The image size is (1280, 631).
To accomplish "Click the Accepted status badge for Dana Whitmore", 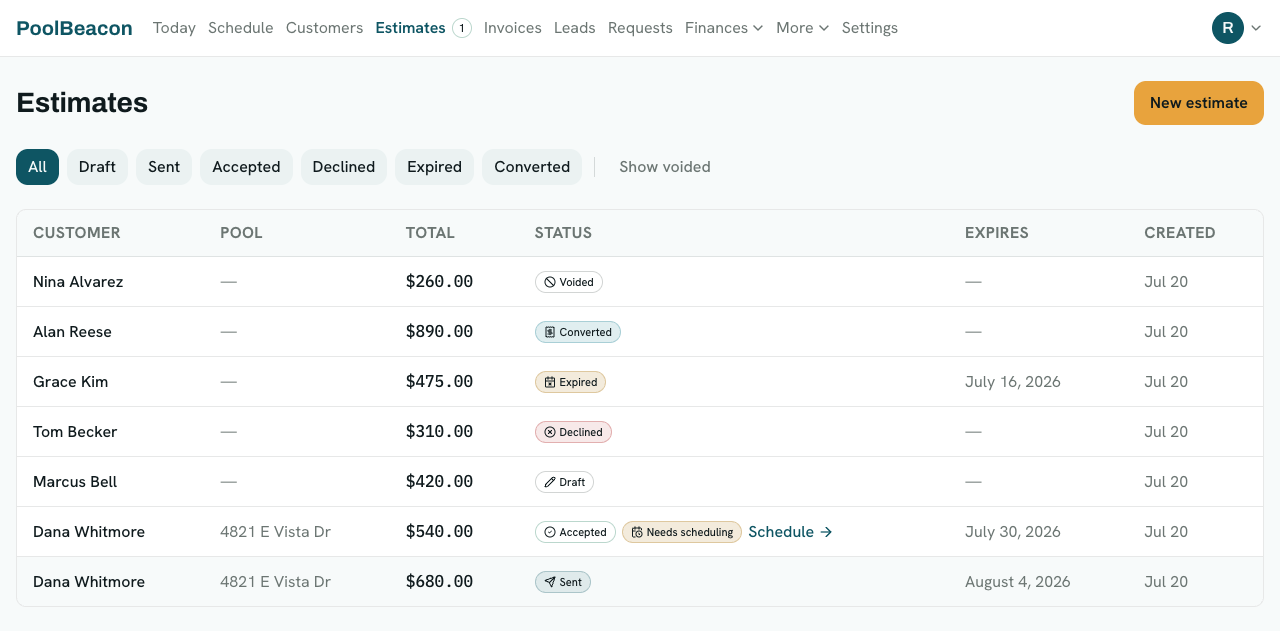I will (575, 532).
